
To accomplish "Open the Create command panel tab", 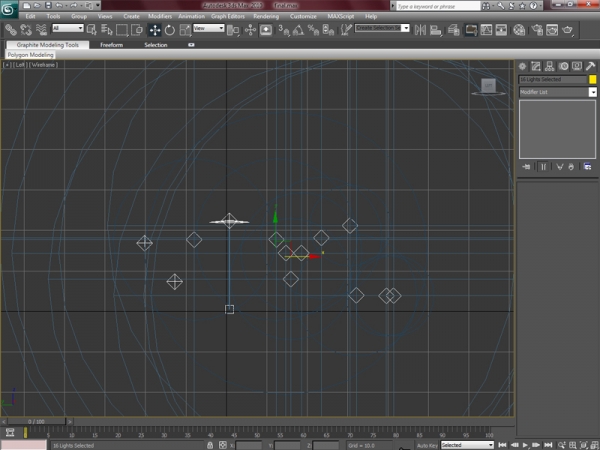I will click(x=522, y=67).
